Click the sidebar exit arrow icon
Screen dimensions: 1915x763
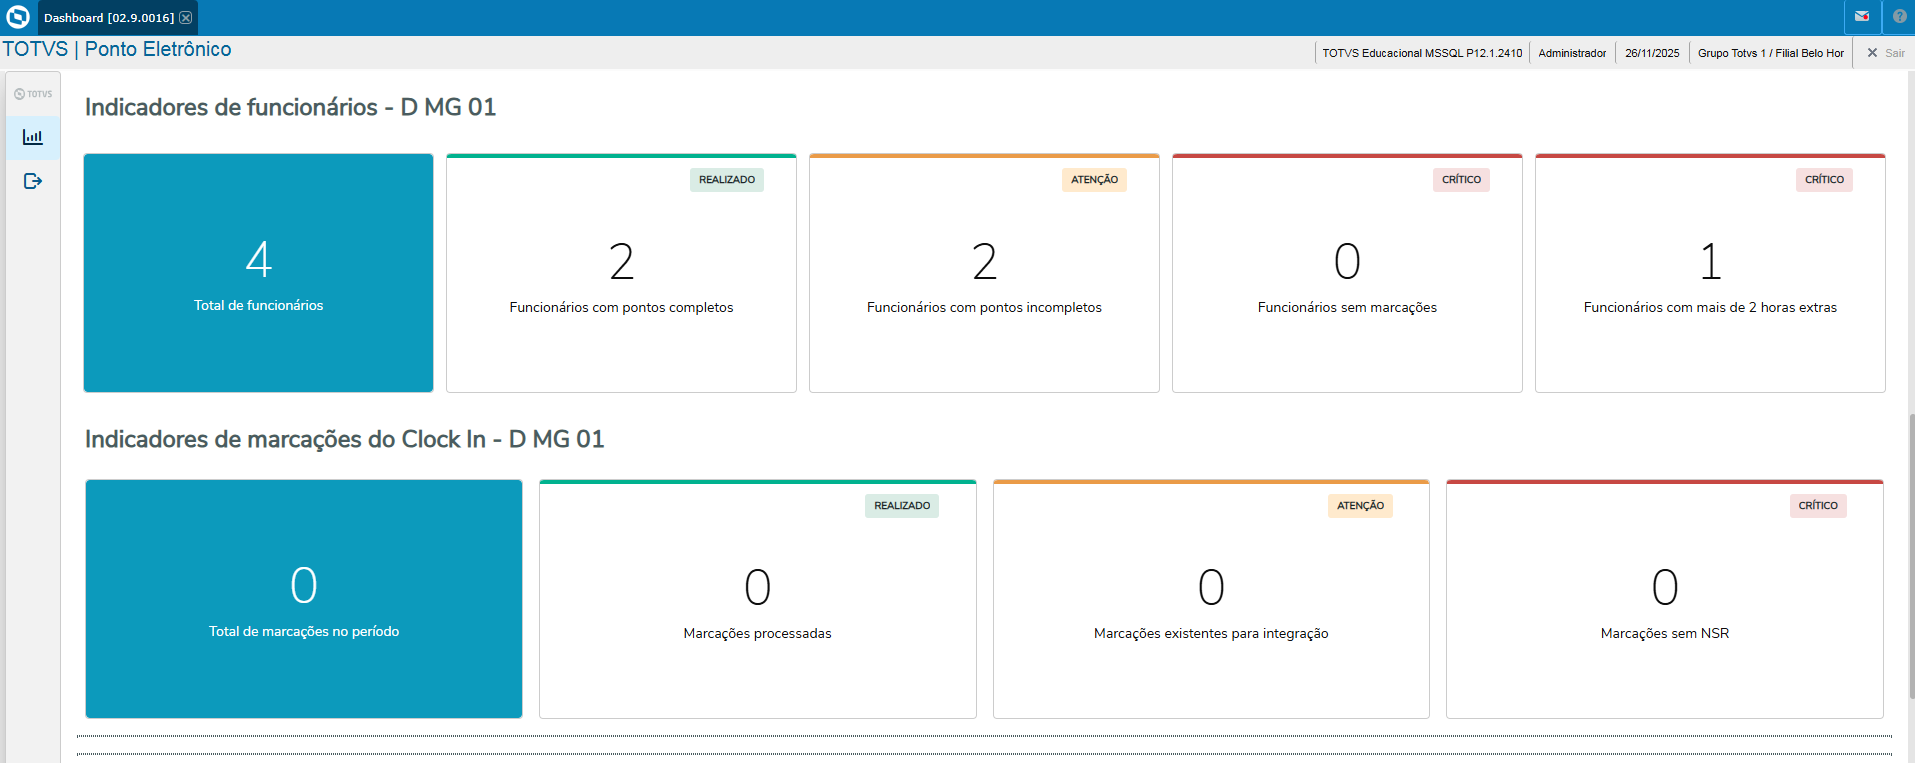33,181
